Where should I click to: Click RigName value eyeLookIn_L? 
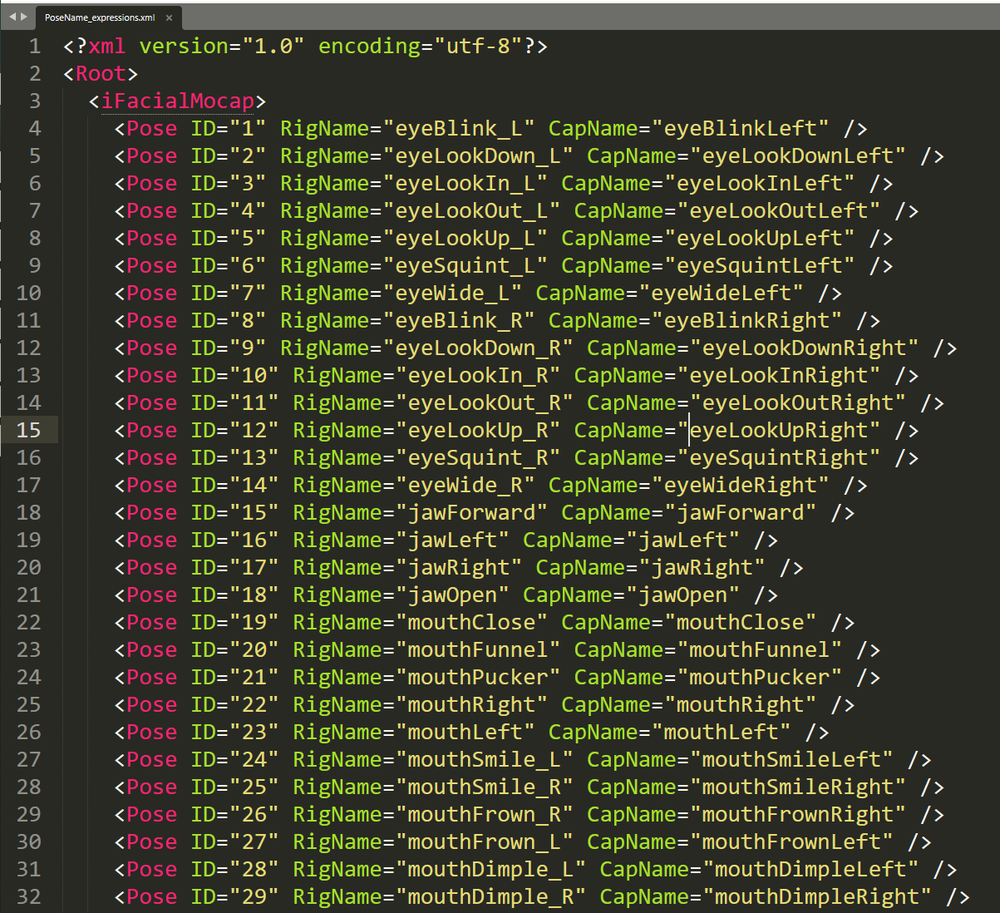465,184
